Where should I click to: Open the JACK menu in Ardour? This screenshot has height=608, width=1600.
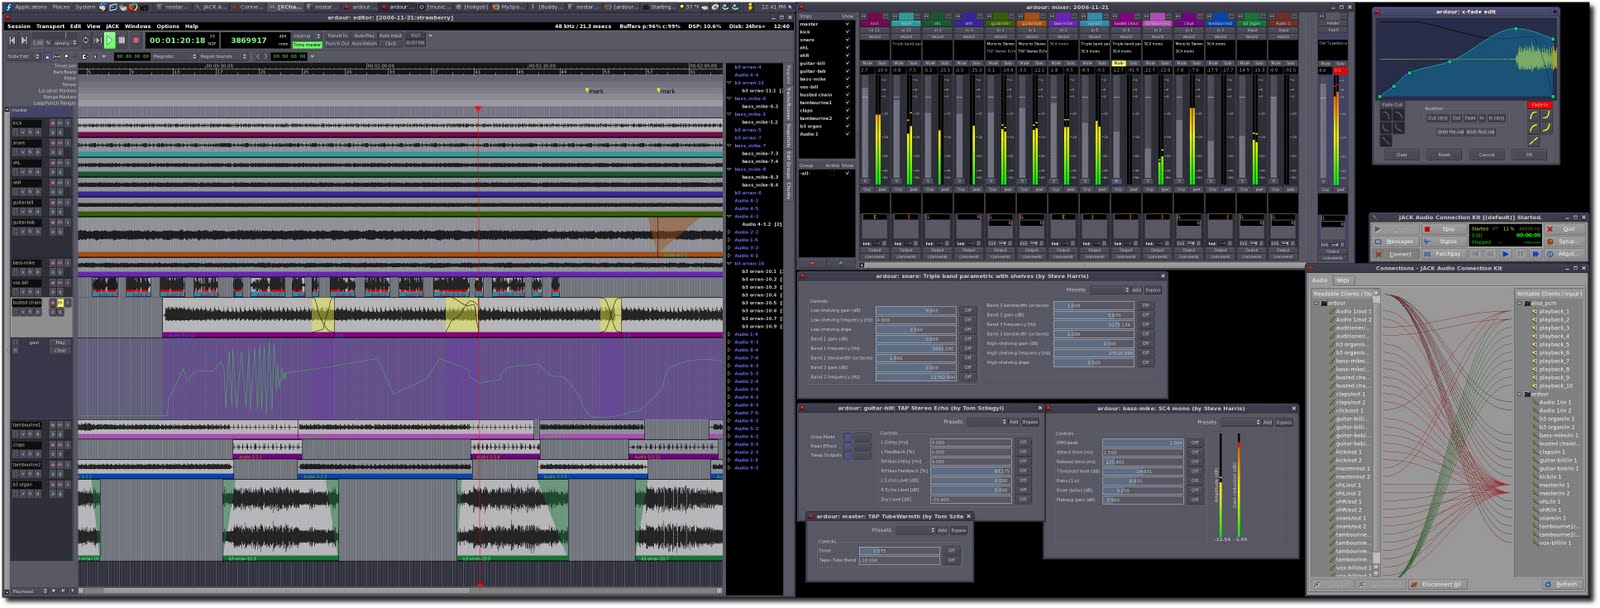pos(112,26)
